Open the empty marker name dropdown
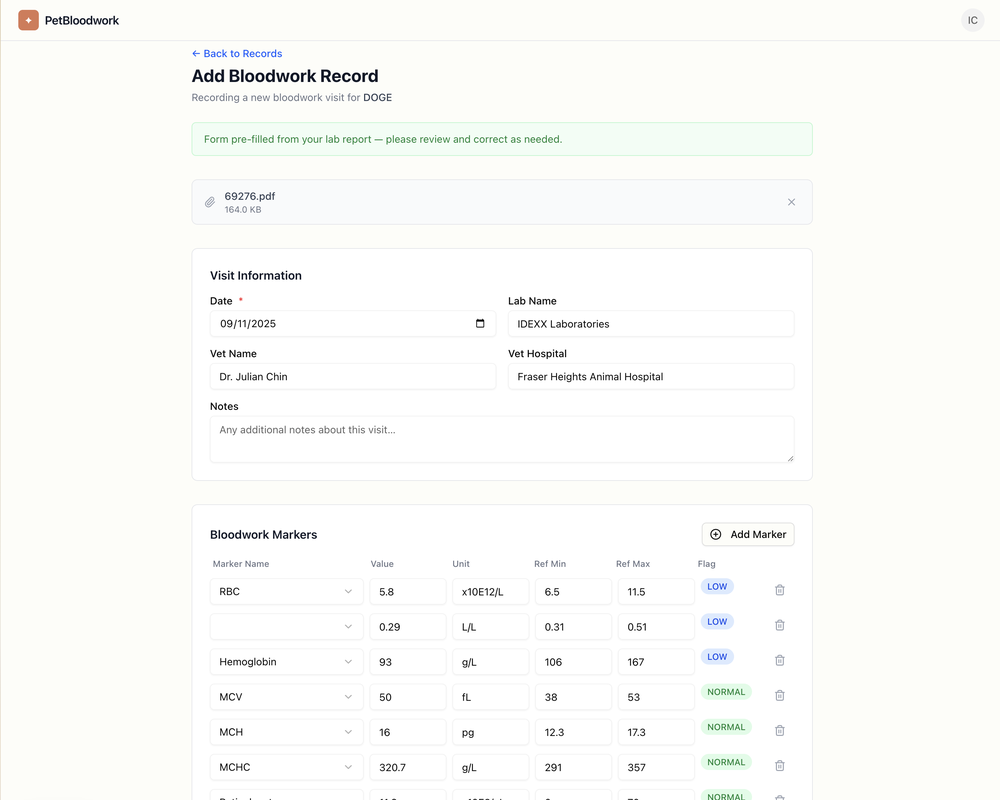Image resolution: width=1000 pixels, height=800 pixels. 286,626
